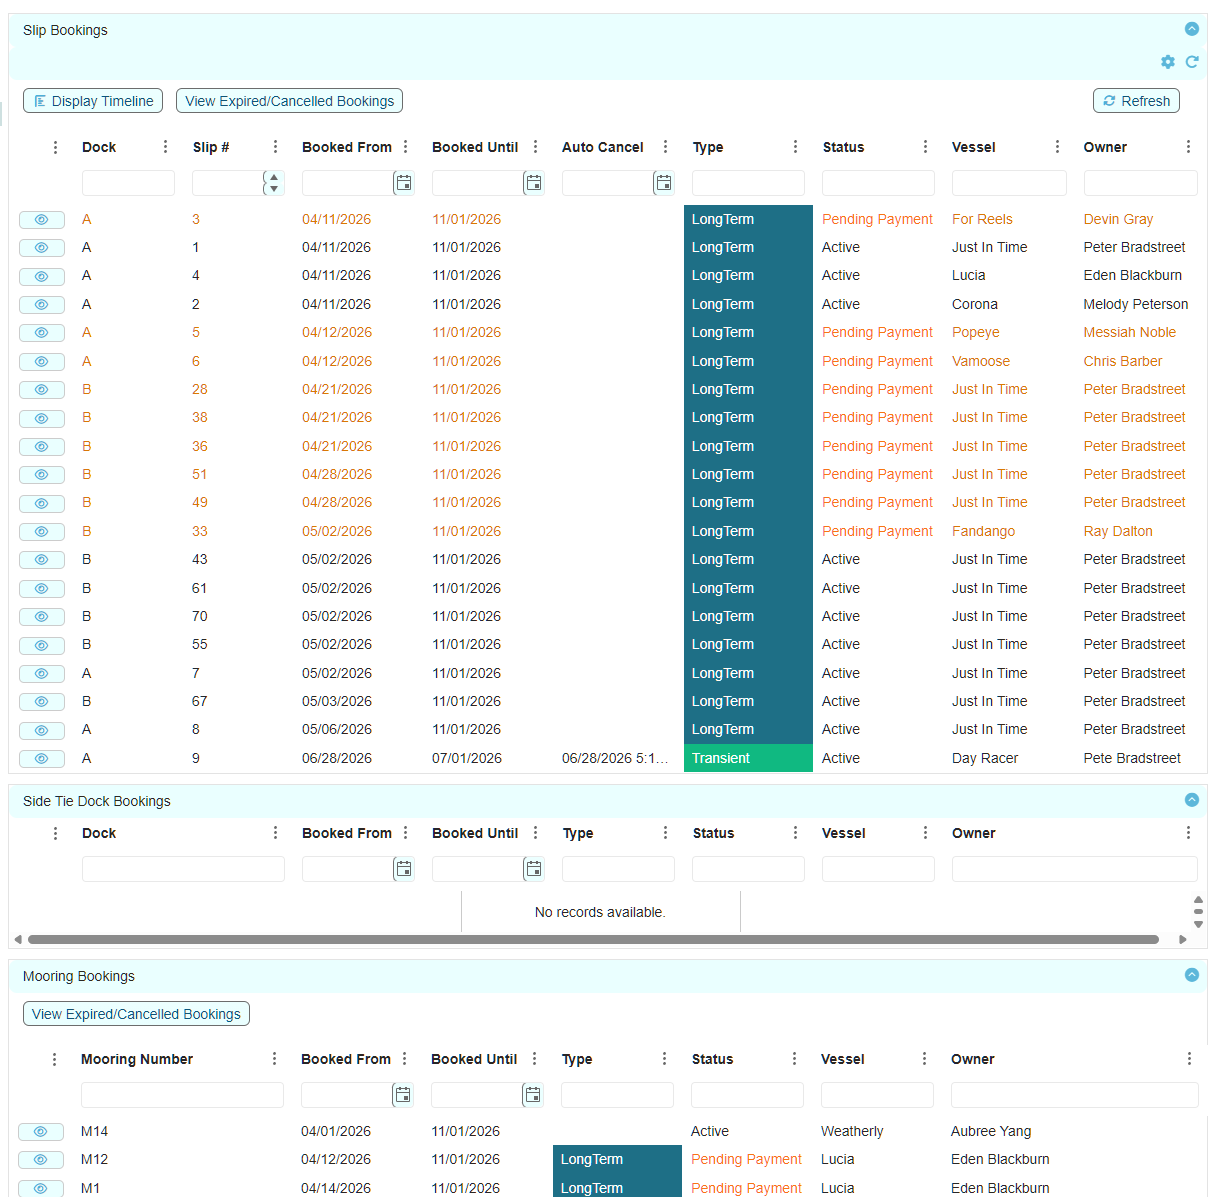Click the Display Timeline button
This screenshot has height=1197, width=1226.
tap(93, 101)
